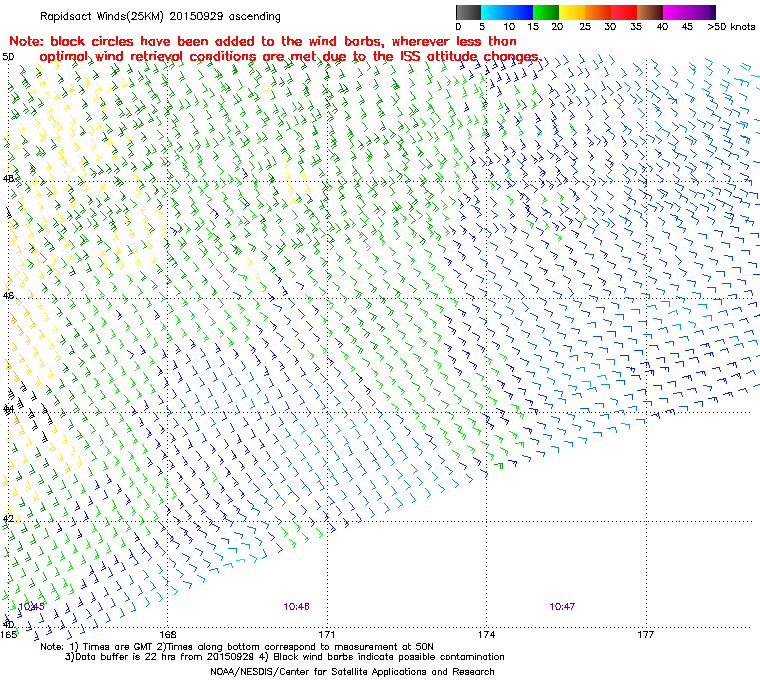Click the red note line about ISS attitude changes
Image resolution: width=760 pixels, height=688 pixels.
point(290,57)
